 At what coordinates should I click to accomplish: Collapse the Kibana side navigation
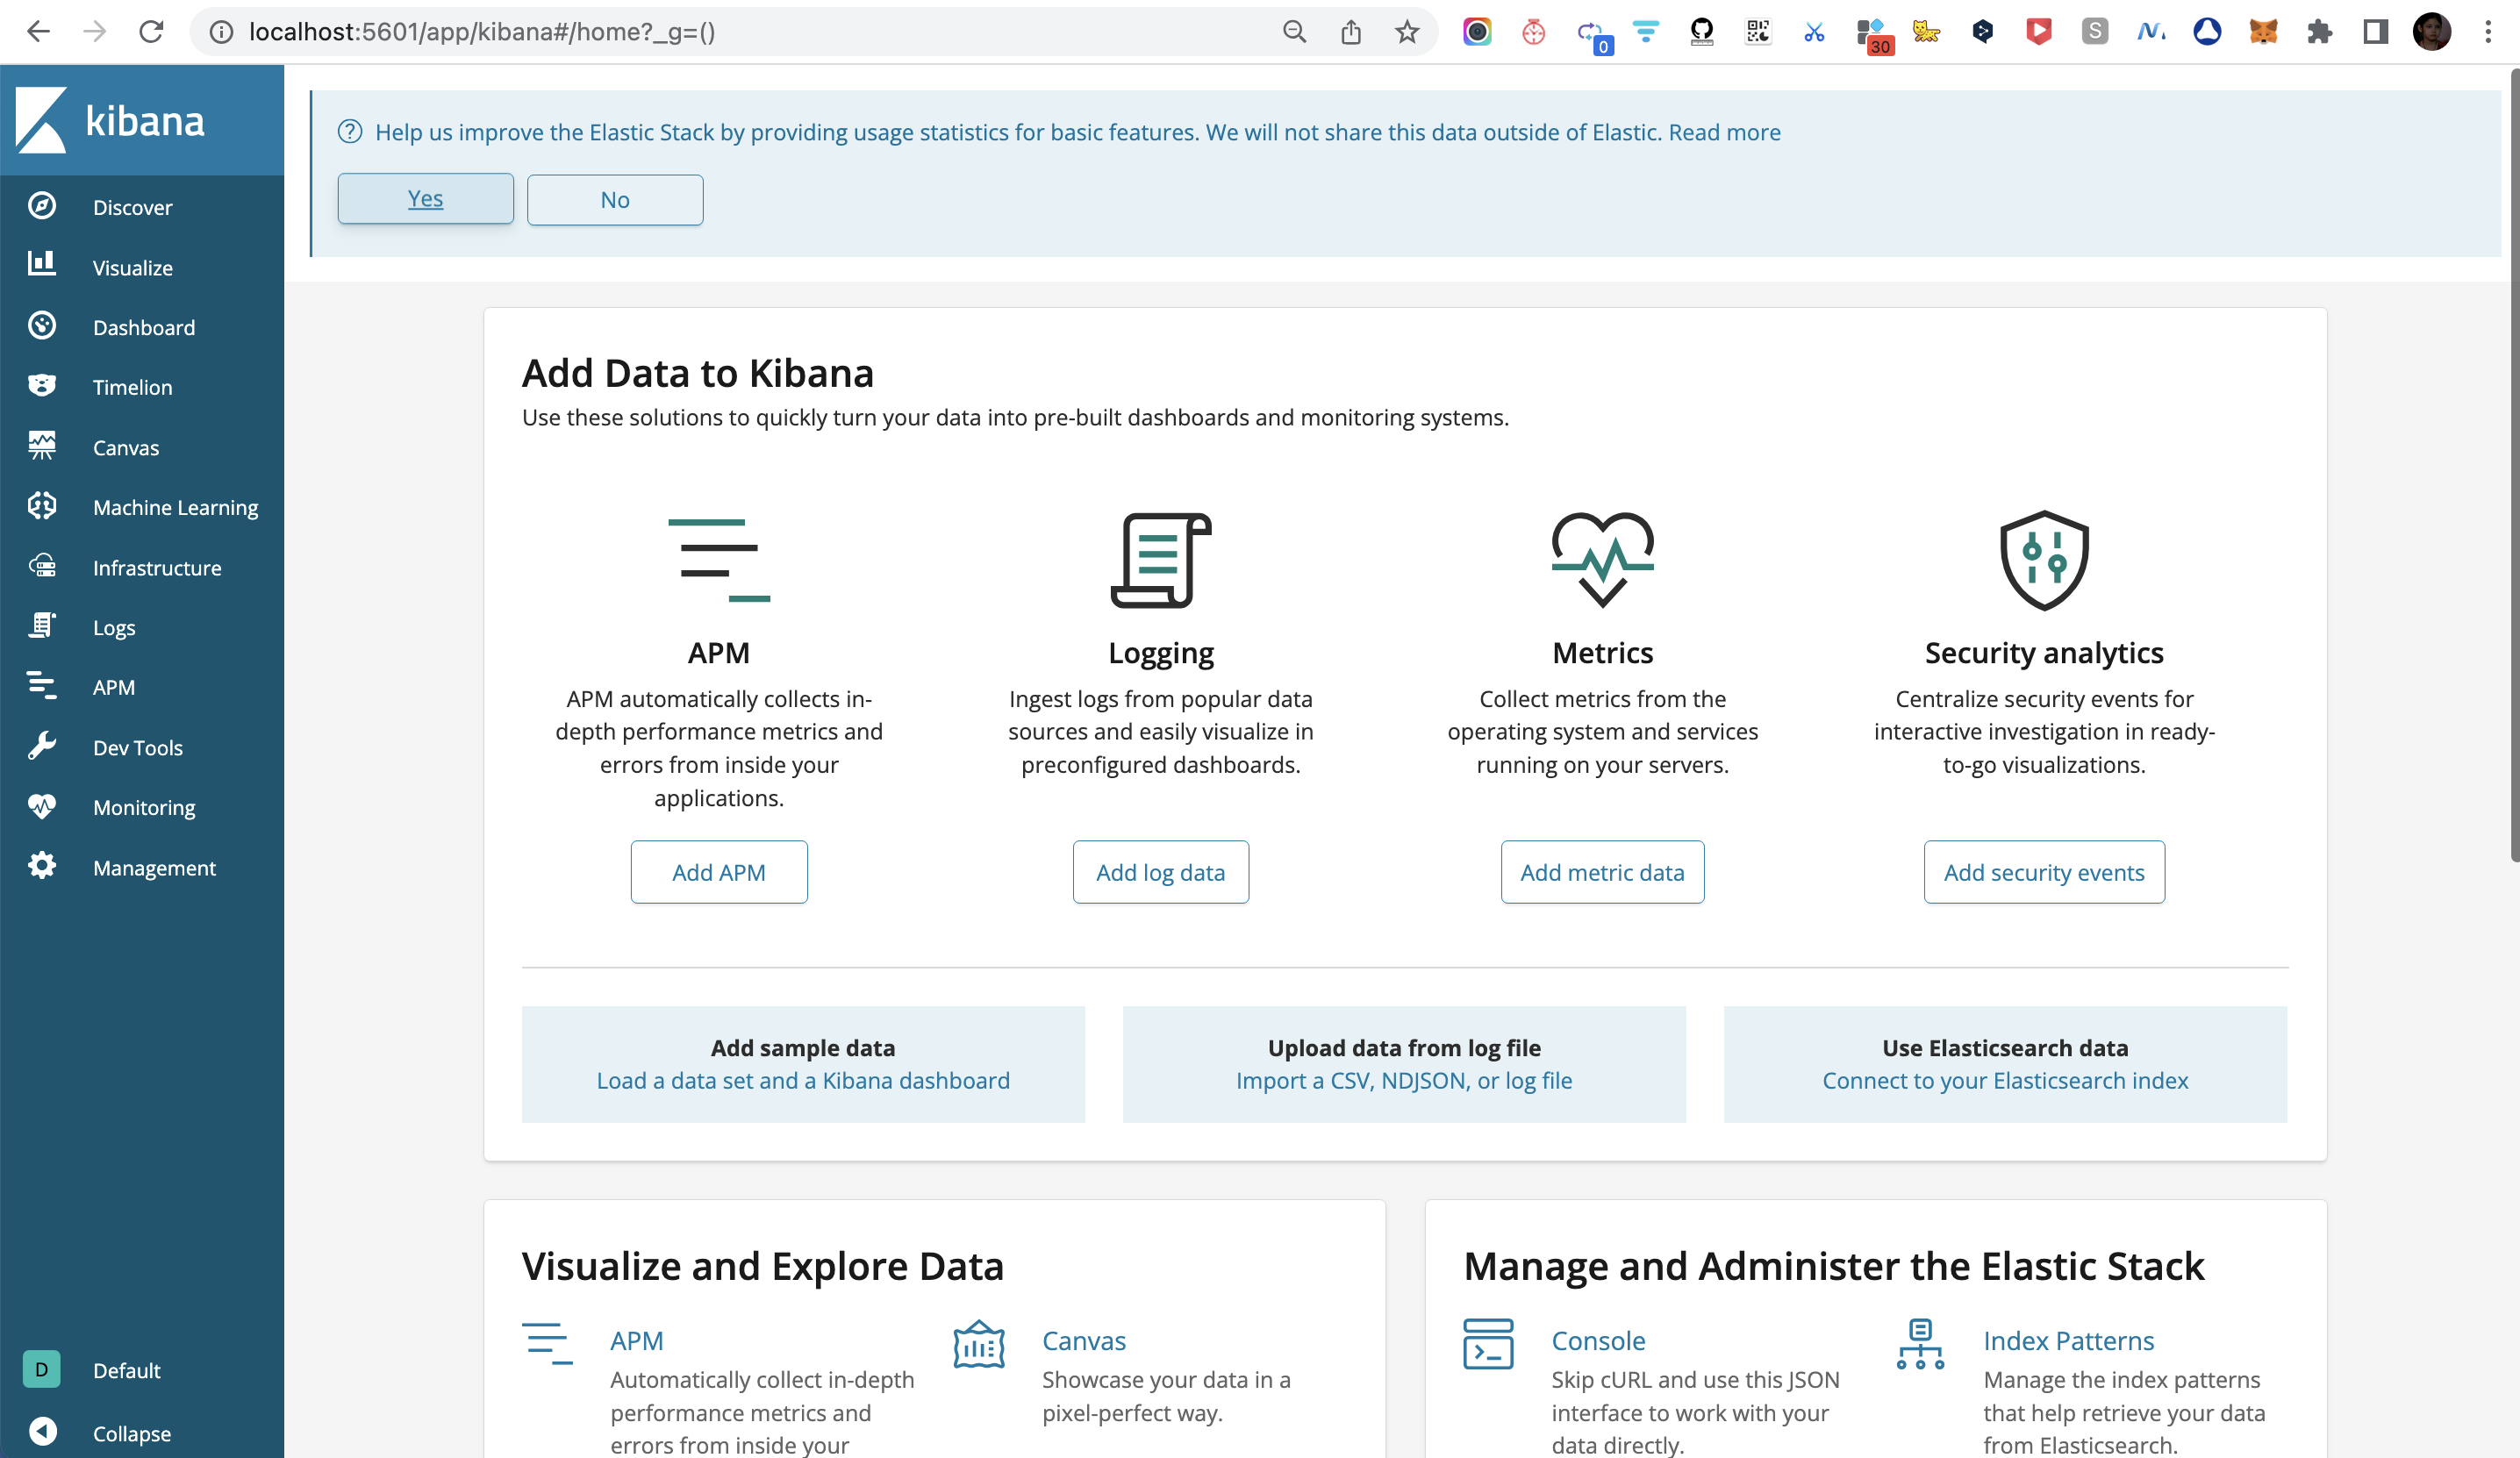click(x=42, y=1432)
